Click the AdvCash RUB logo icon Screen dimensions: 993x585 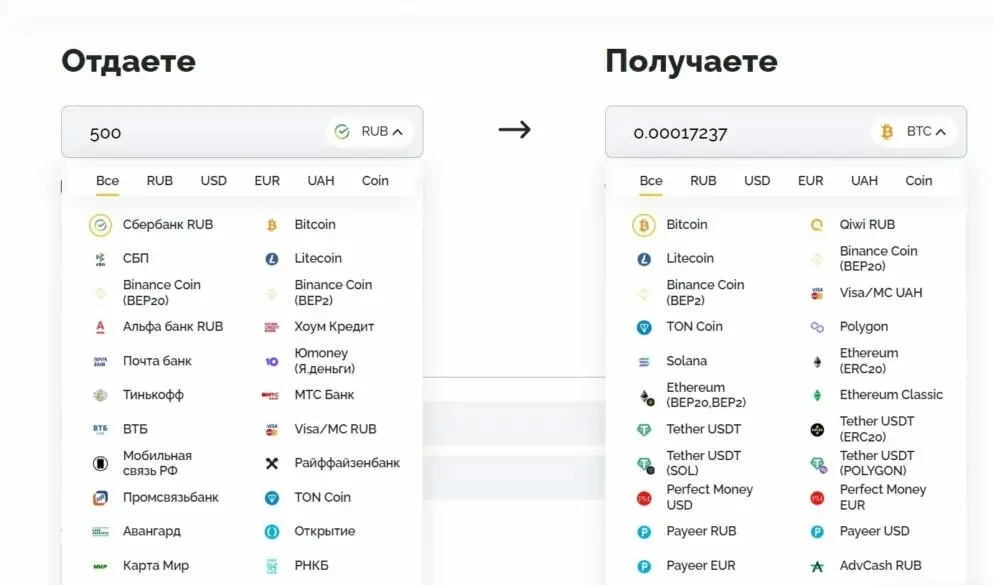(x=817, y=566)
